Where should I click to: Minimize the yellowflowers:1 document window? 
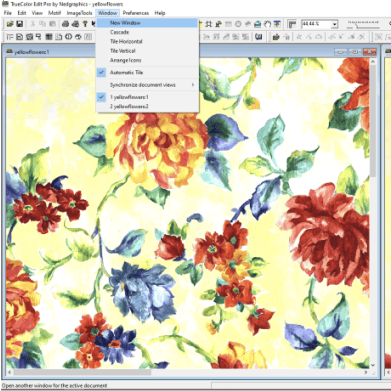(341, 52)
